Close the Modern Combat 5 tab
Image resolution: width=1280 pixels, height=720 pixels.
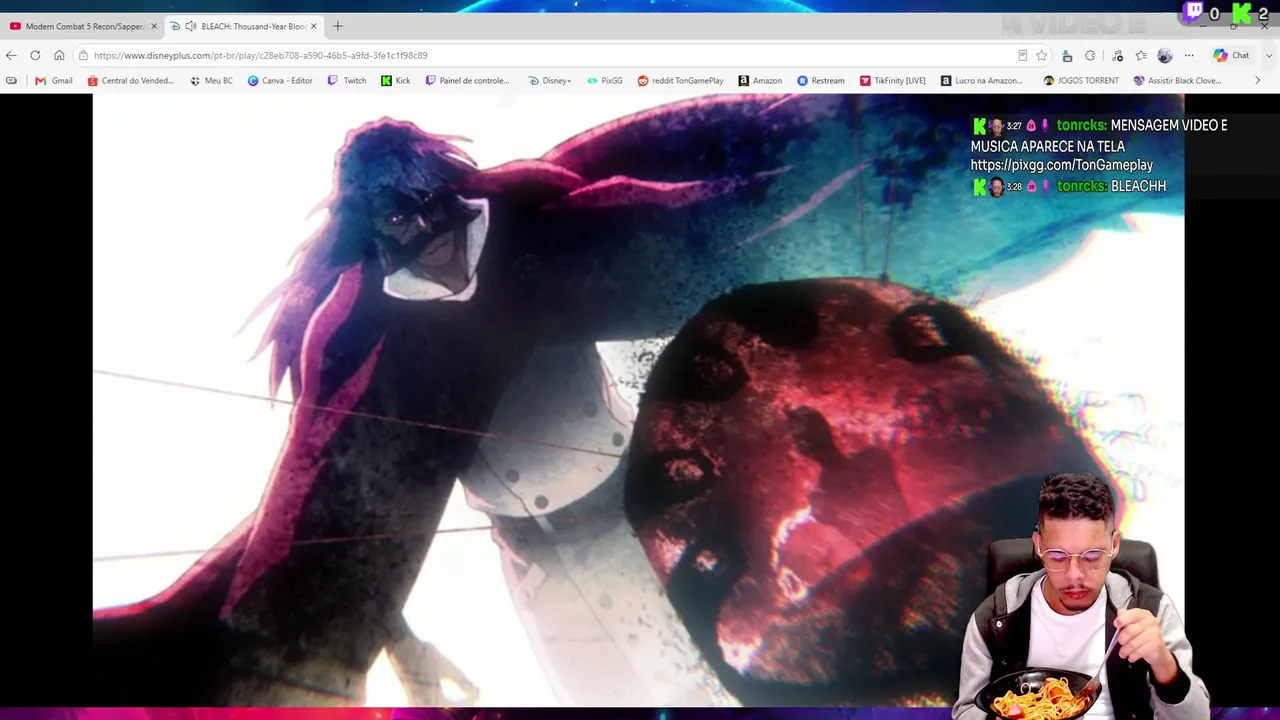[154, 26]
